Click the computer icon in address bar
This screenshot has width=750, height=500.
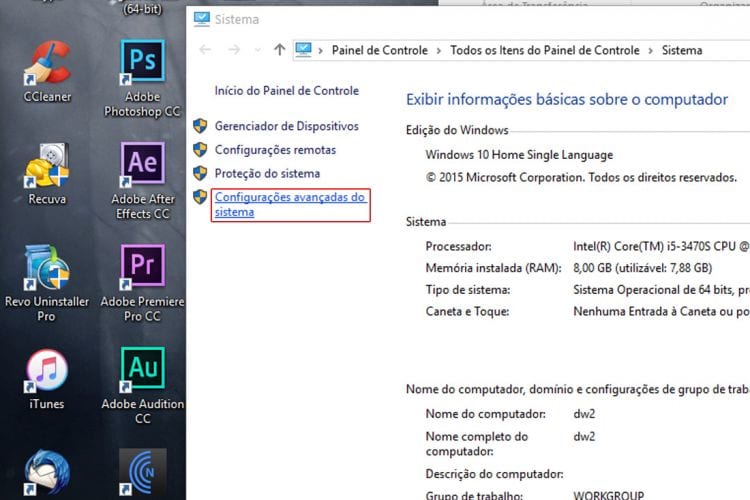pos(303,50)
